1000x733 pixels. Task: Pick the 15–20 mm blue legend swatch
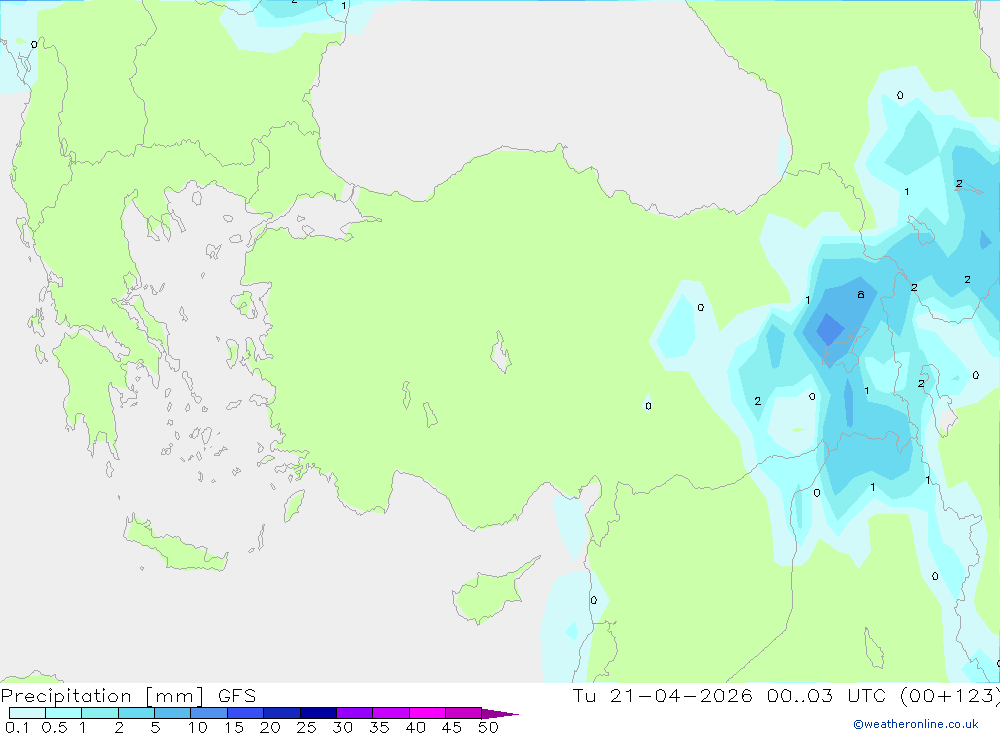point(246,713)
